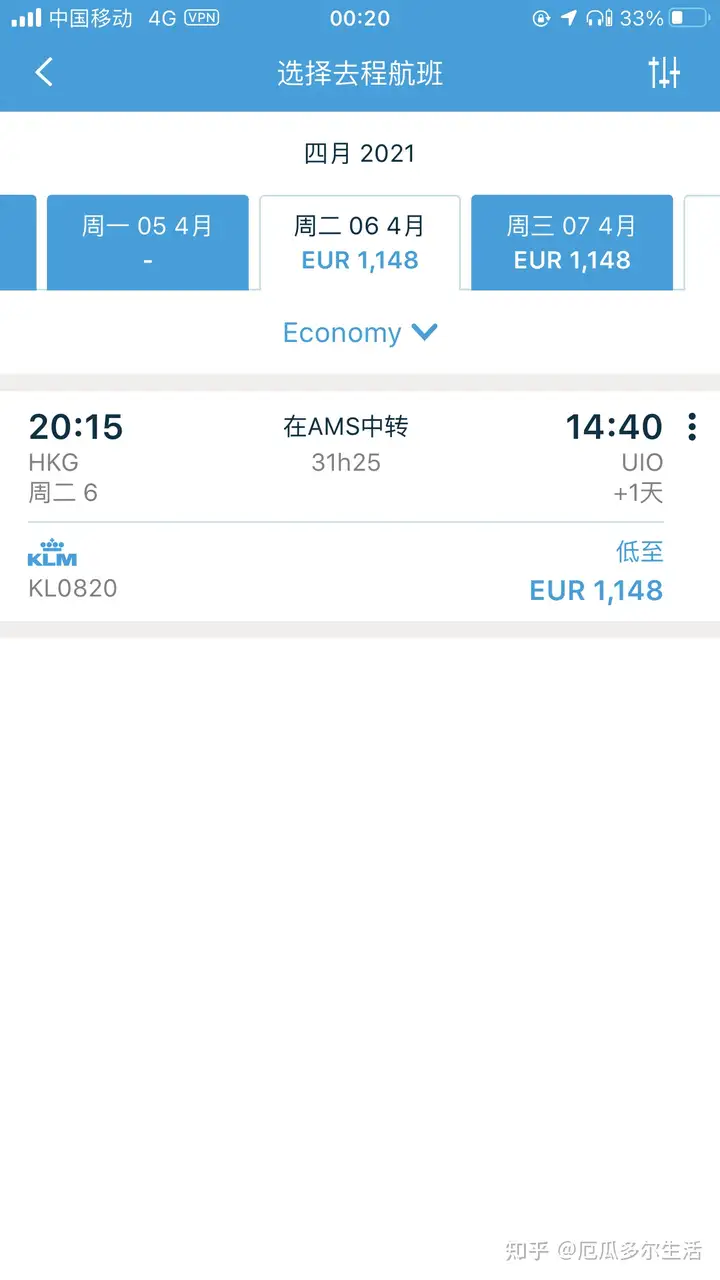Tap the headphones status icon
The height and width of the screenshot is (1280, 720).
click(599, 17)
